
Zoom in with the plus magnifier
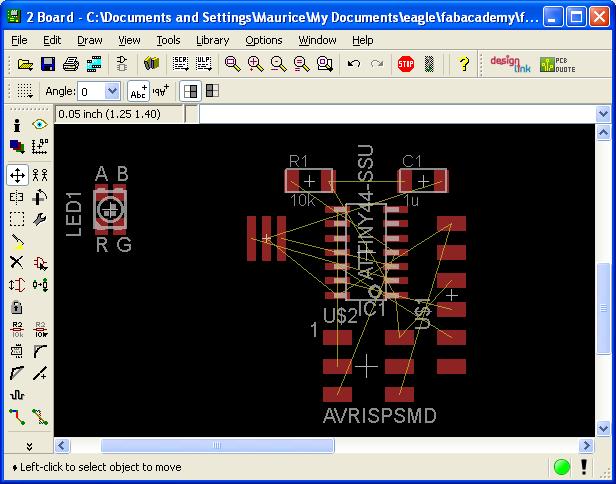tap(255, 63)
